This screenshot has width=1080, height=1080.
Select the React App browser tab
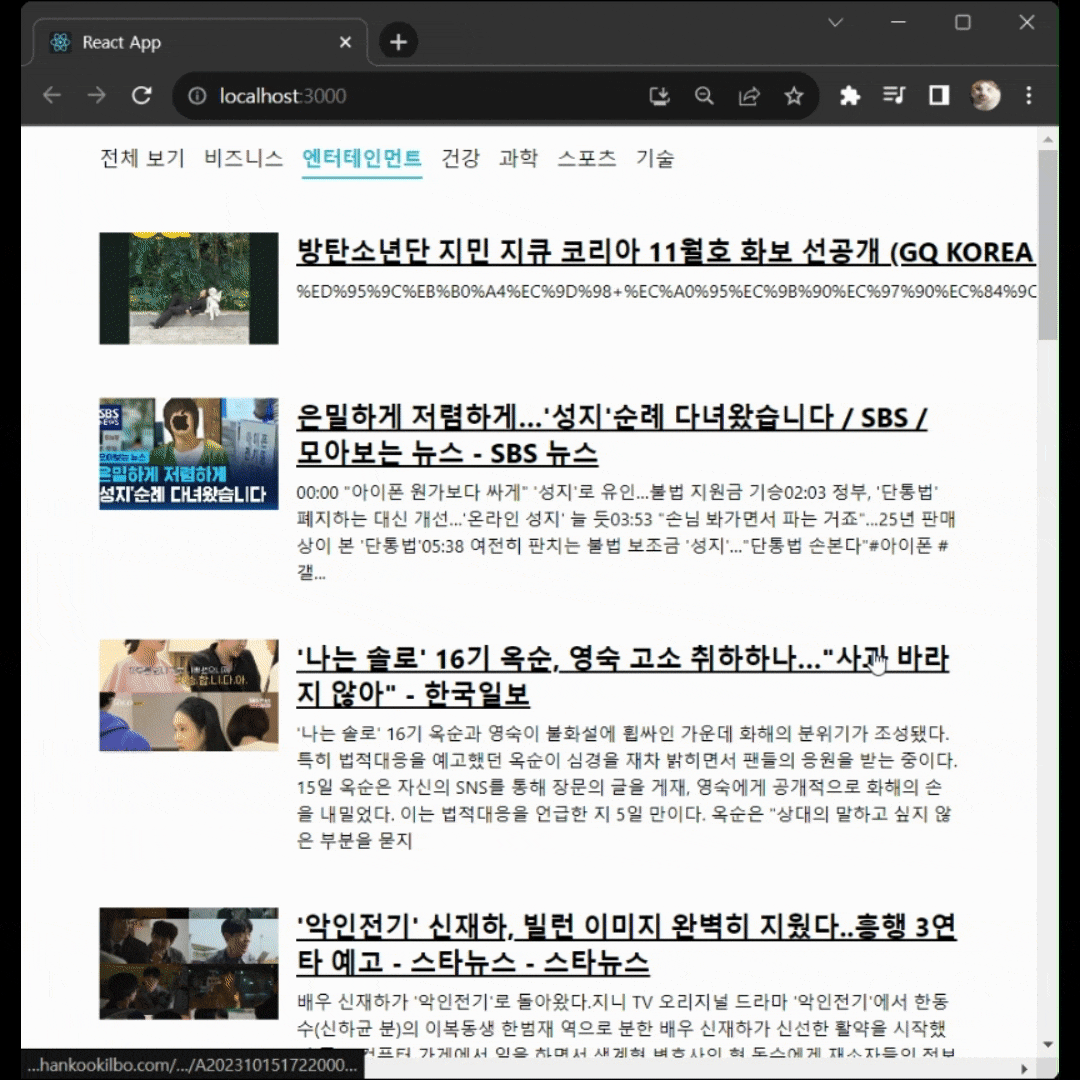click(200, 42)
